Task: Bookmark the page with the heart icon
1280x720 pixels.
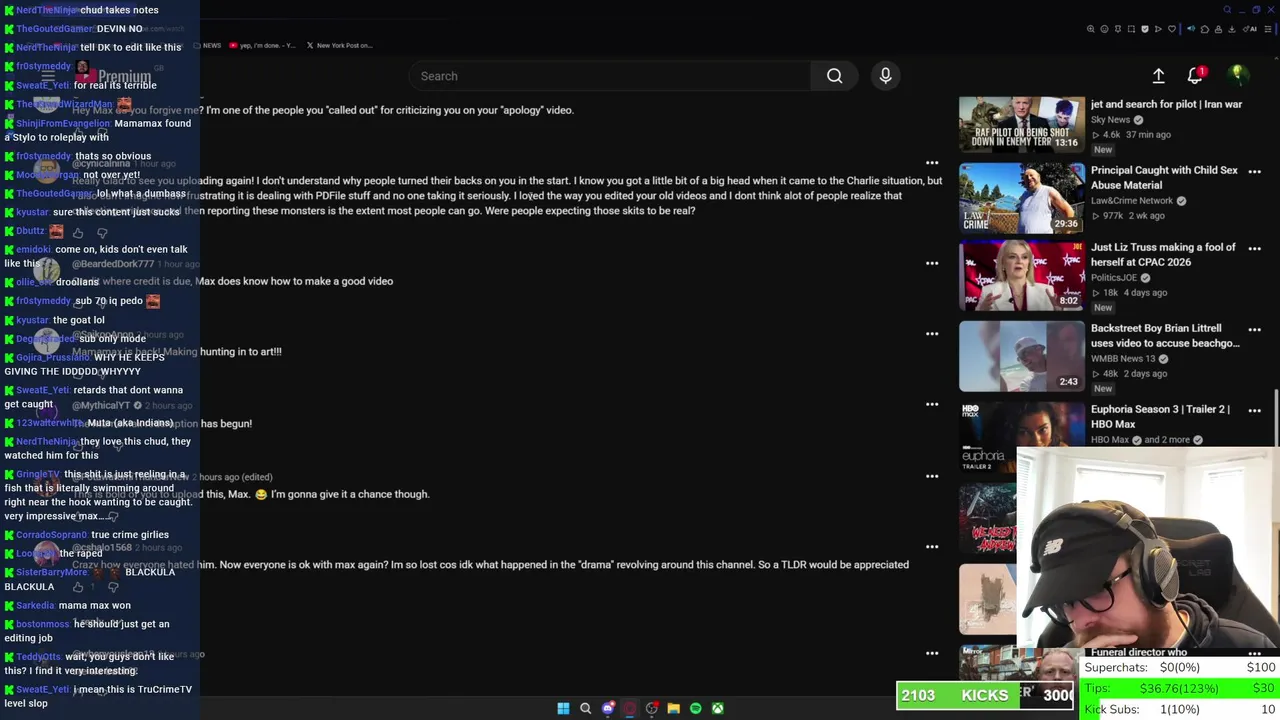Action: (1172, 29)
